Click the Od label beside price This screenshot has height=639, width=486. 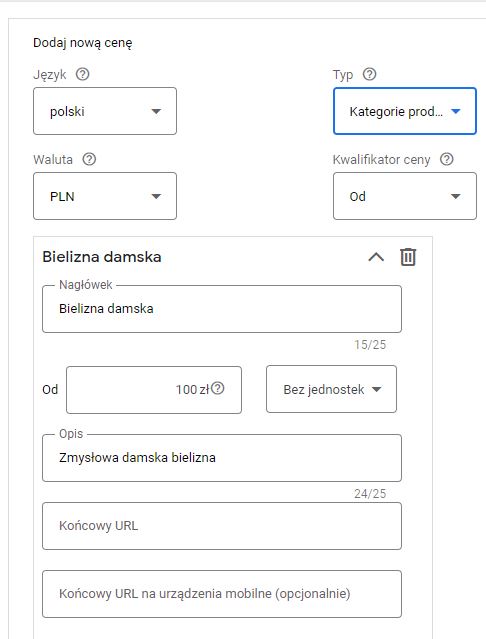click(50, 390)
